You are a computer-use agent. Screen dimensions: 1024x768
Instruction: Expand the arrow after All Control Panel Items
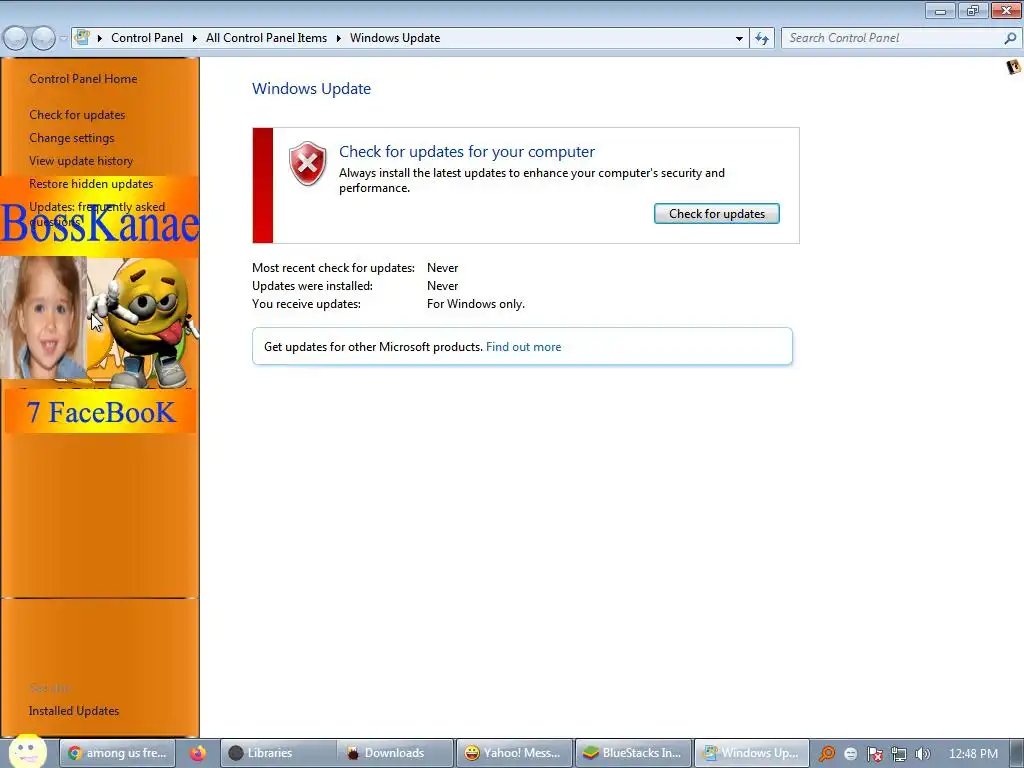click(339, 38)
